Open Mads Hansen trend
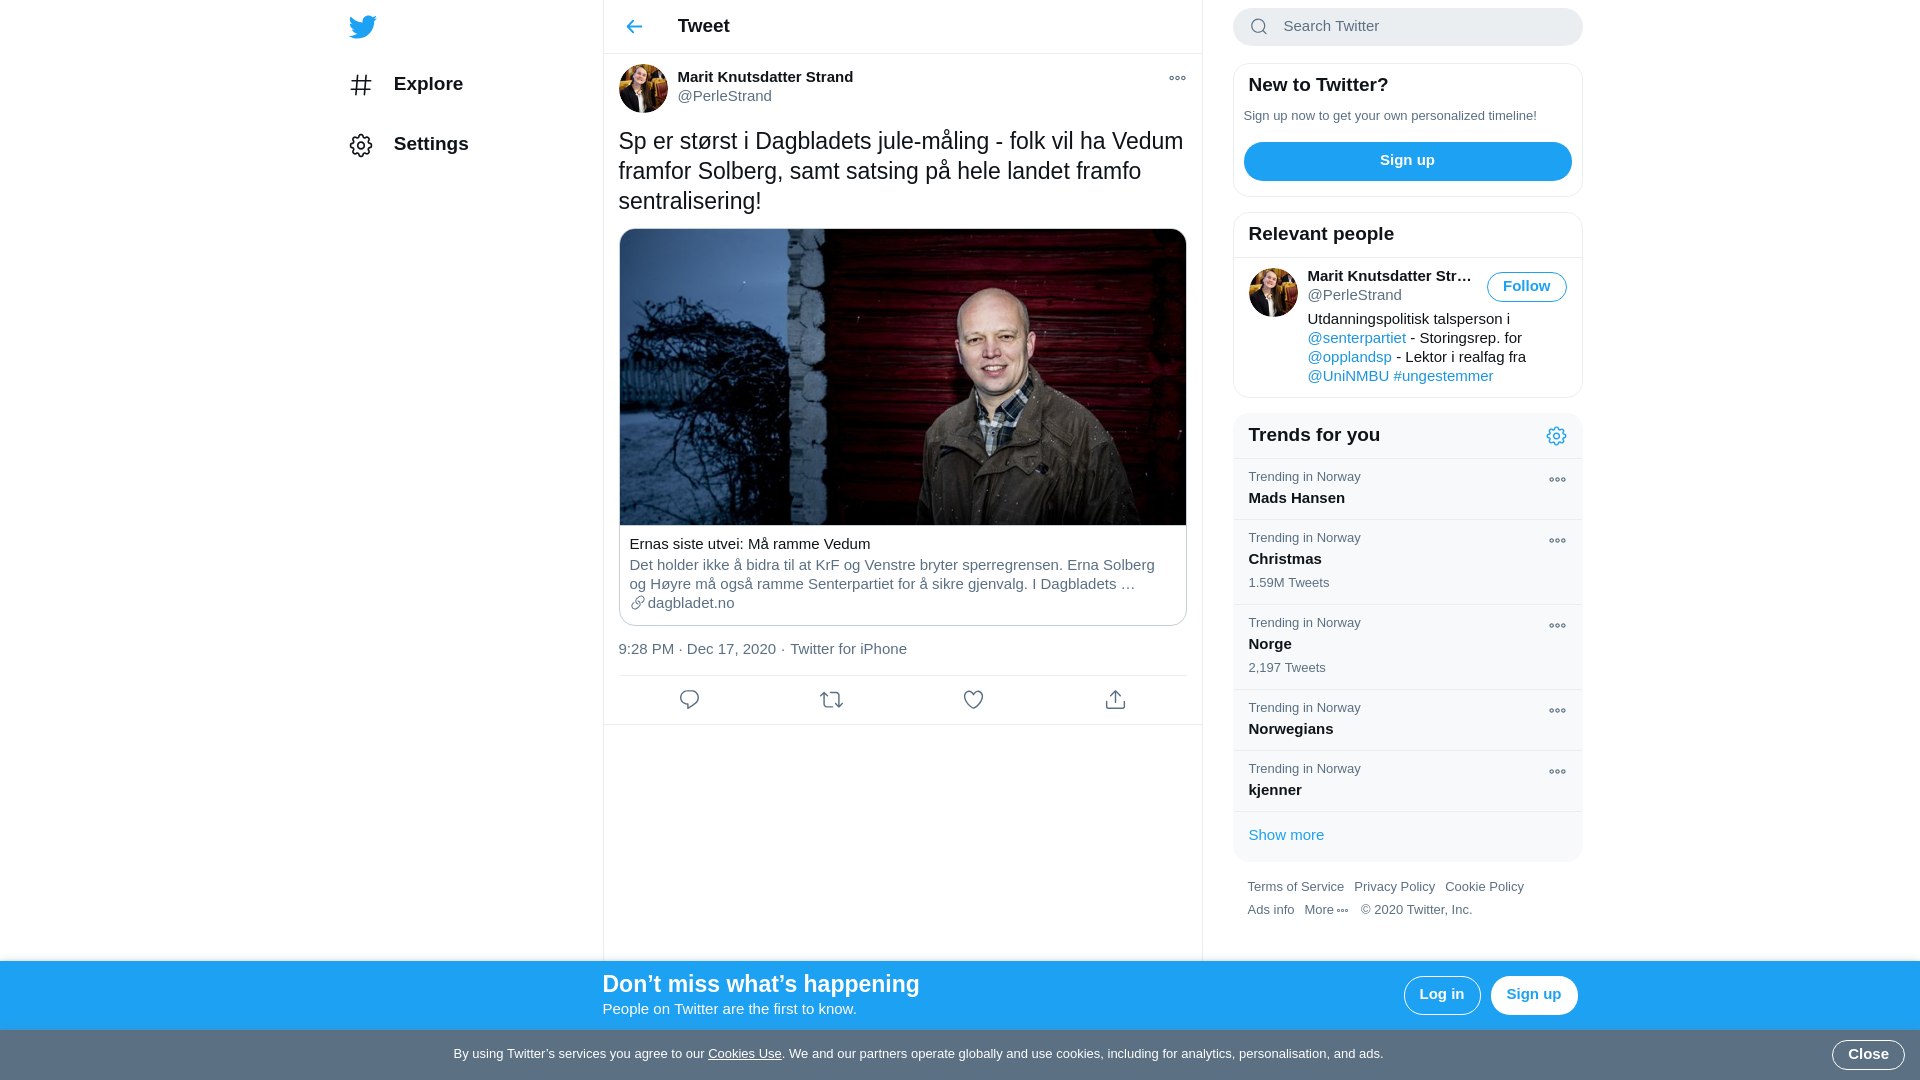Image resolution: width=1920 pixels, height=1080 pixels. click(1407, 489)
